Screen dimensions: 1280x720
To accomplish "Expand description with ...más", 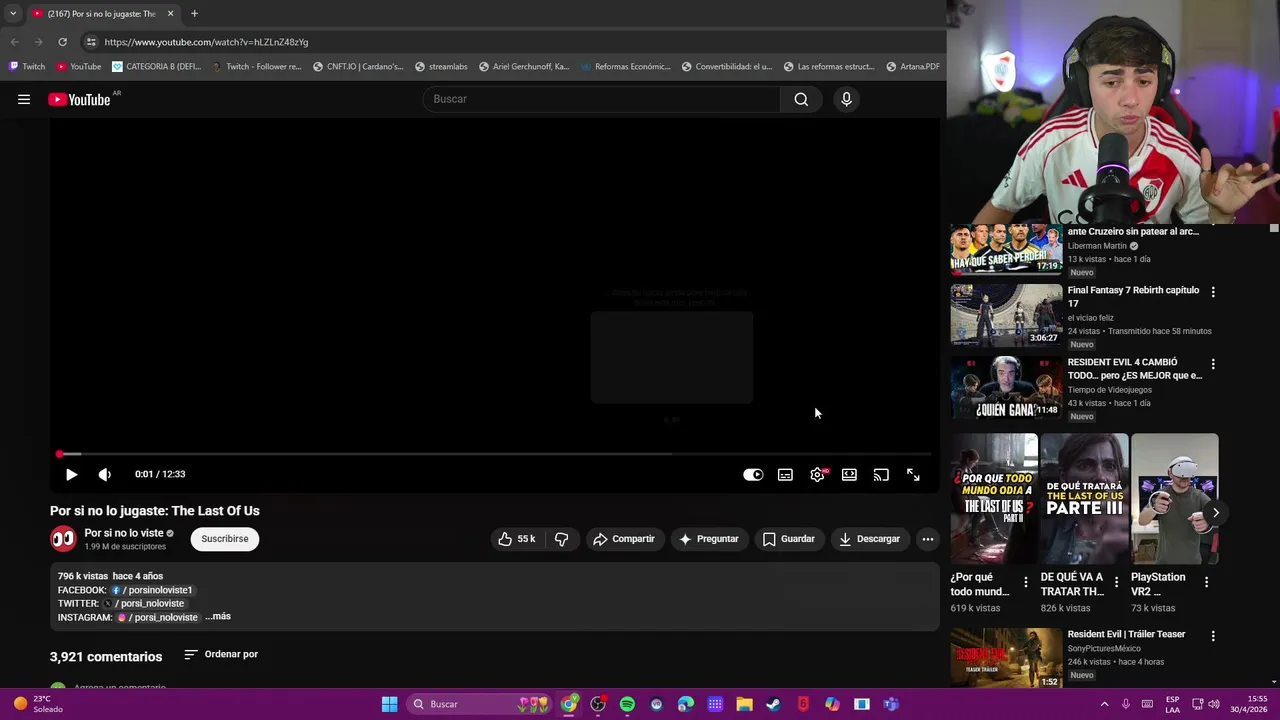I will tap(218, 617).
